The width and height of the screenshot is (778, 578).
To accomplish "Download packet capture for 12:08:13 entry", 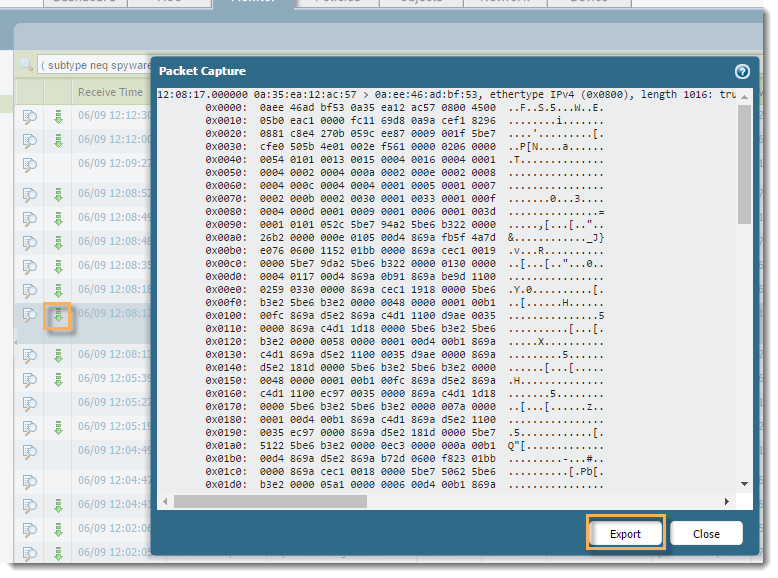I will [x=59, y=356].
